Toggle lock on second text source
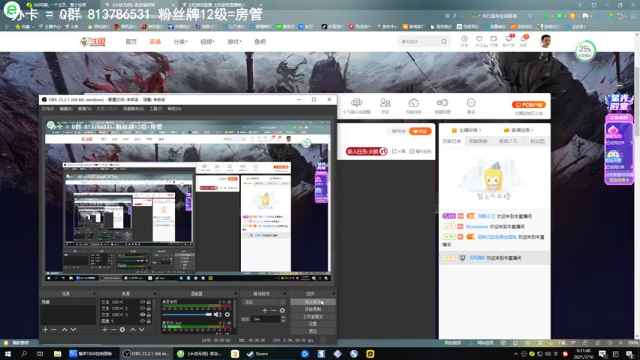Image resolution: width=640 pixels, height=360 pixels. click(x=149, y=308)
